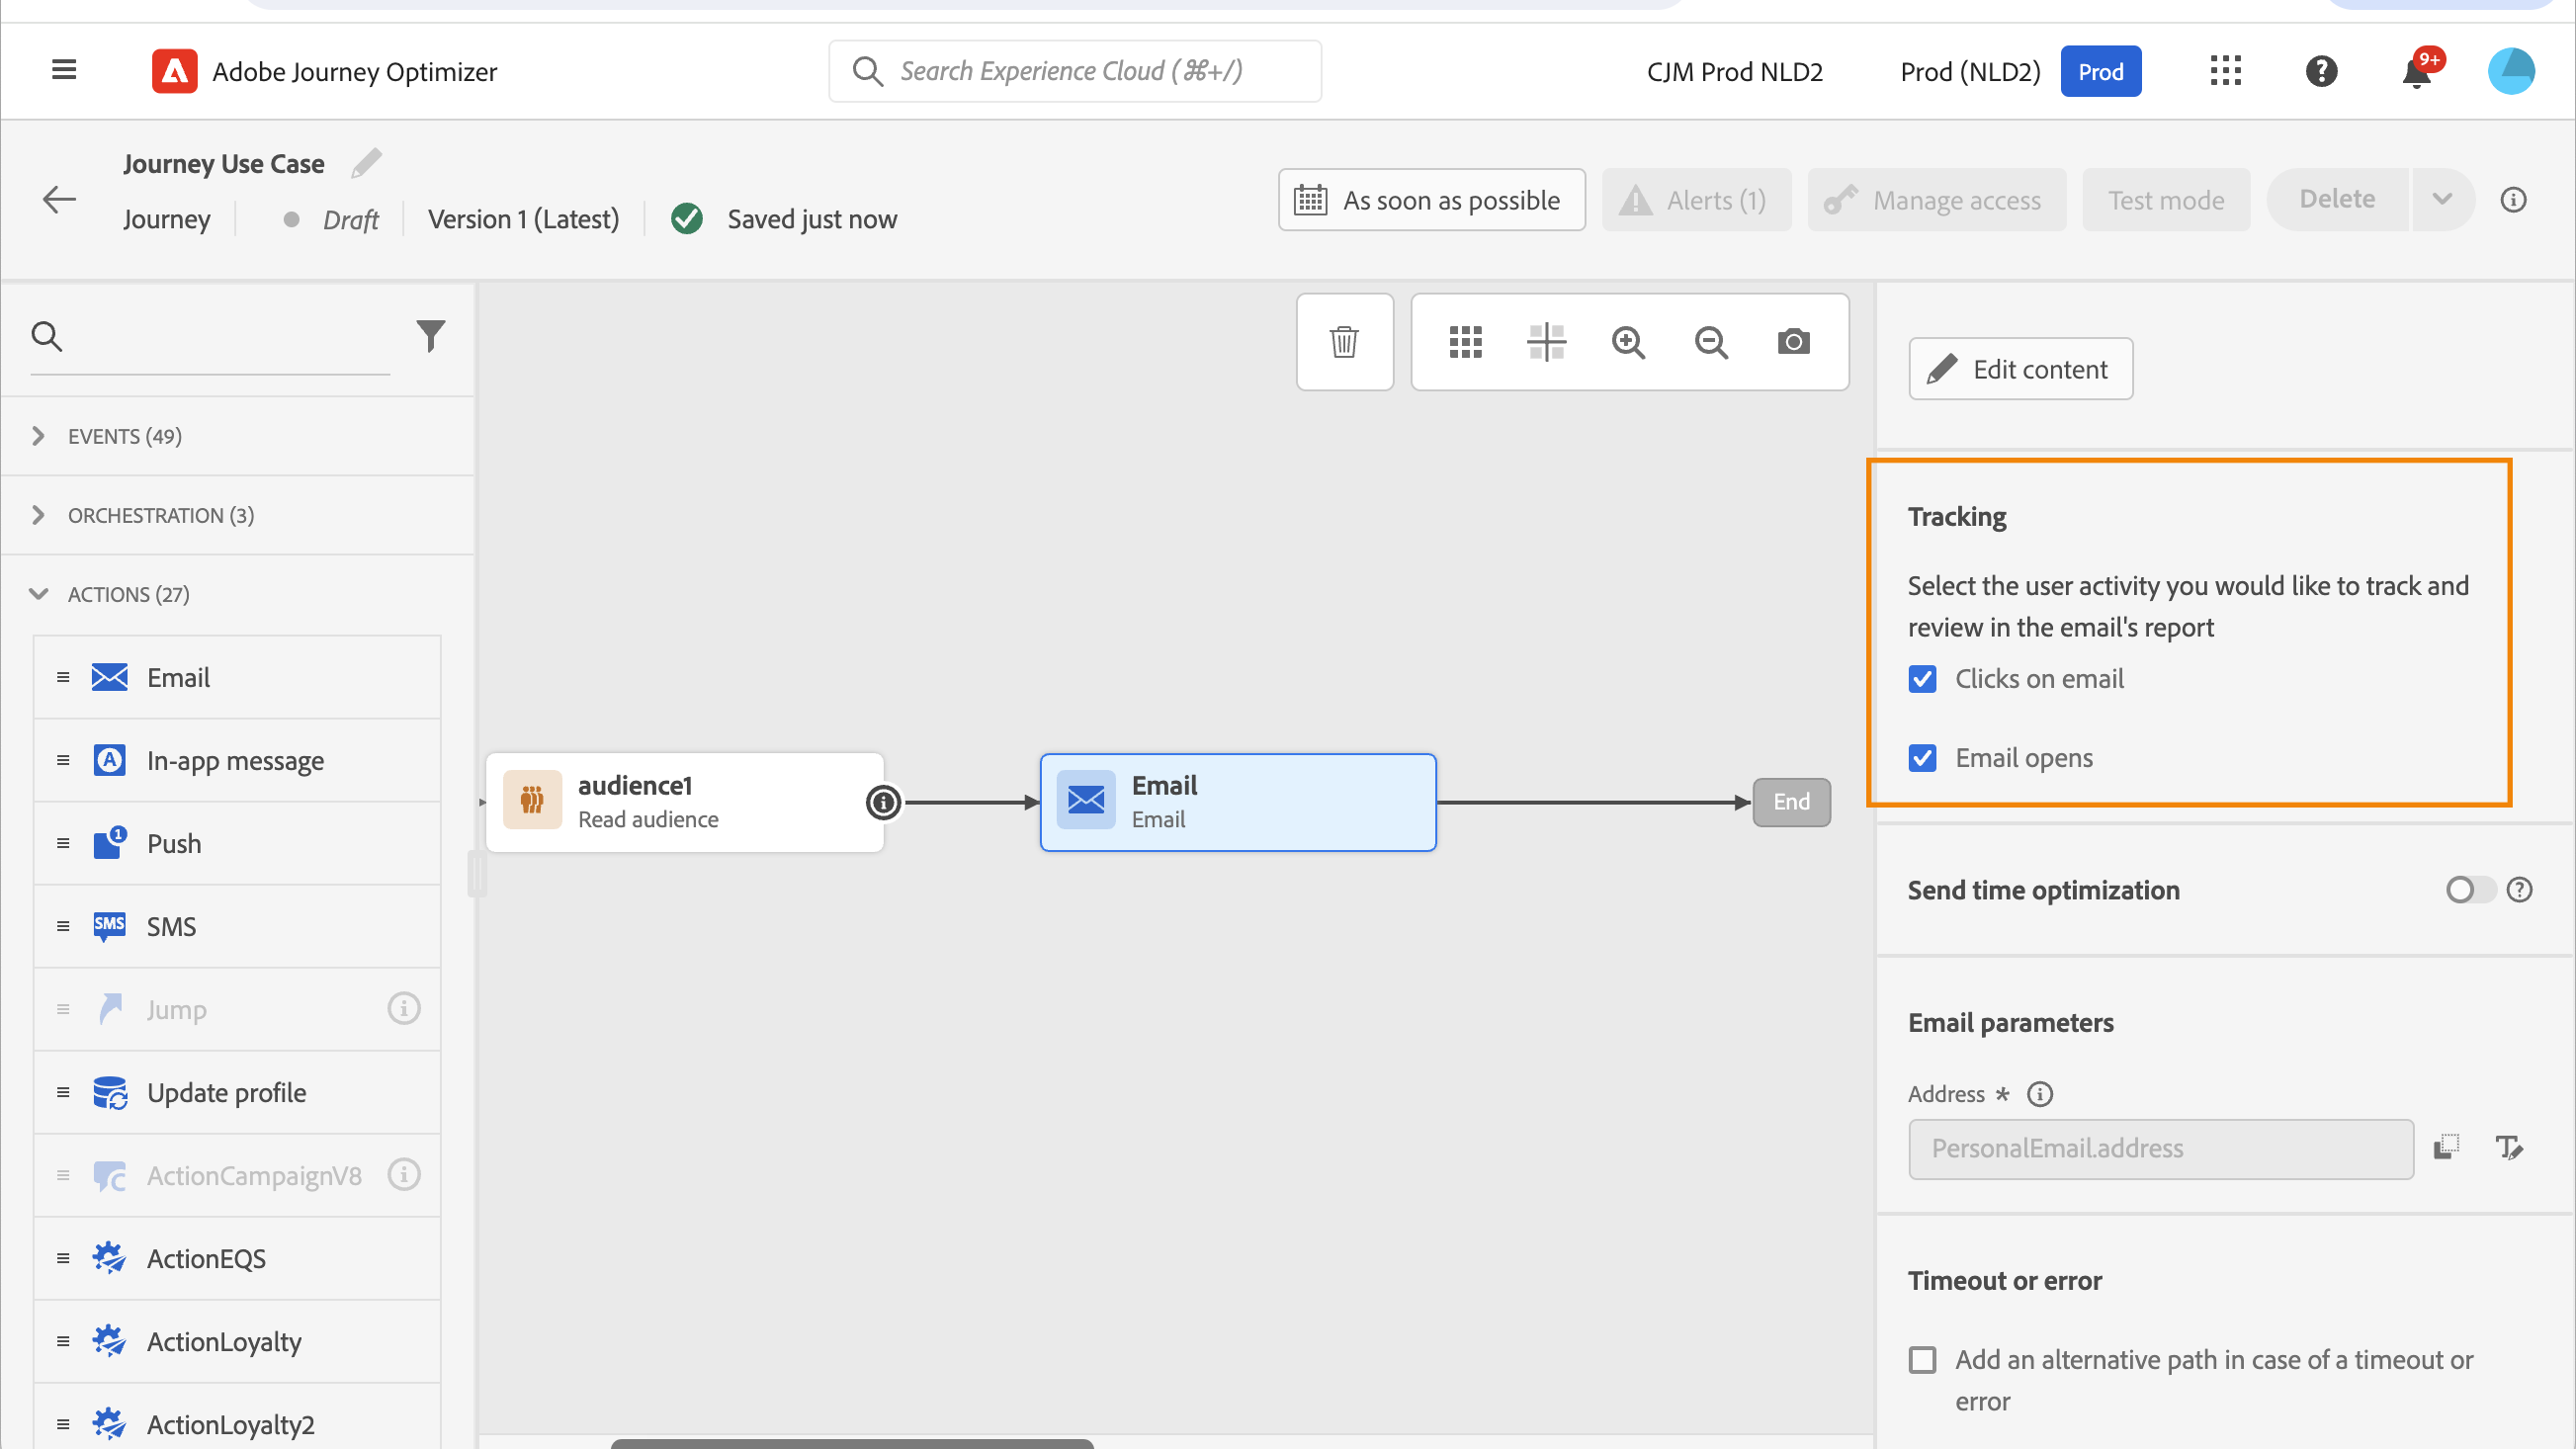Click the zoom out magnifier icon
Viewport: 2576px width, 1449px height.
tap(1711, 342)
